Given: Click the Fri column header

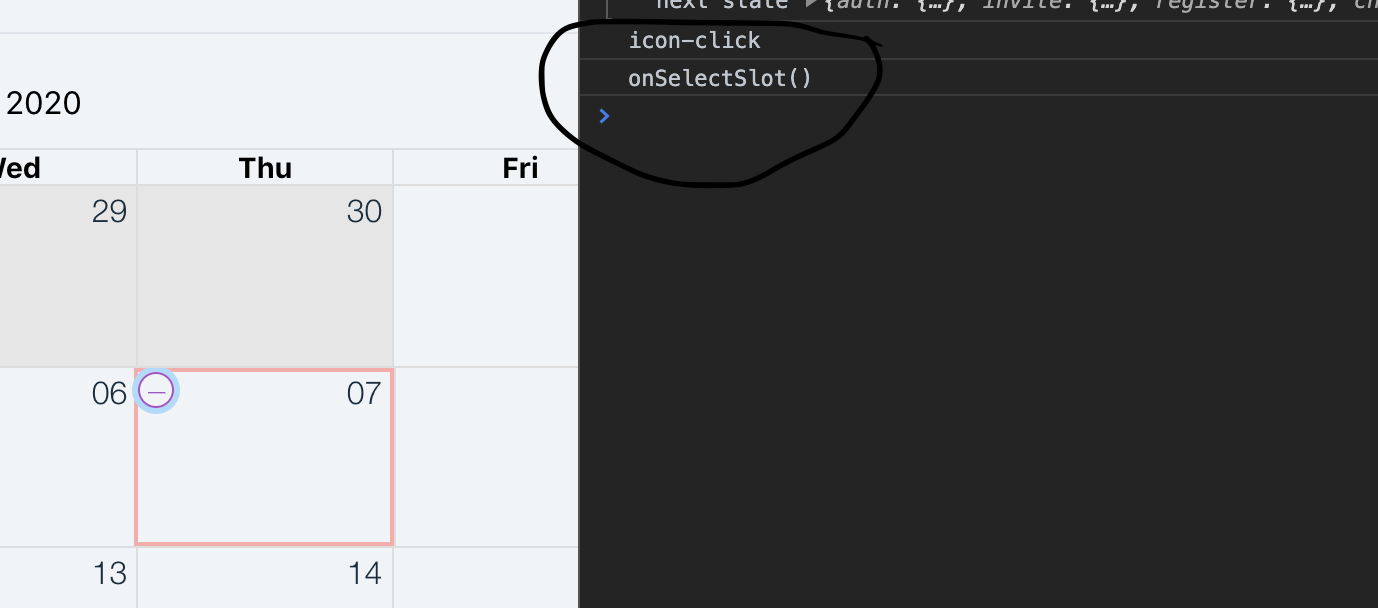Looking at the screenshot, I should [x=520, y=167].
